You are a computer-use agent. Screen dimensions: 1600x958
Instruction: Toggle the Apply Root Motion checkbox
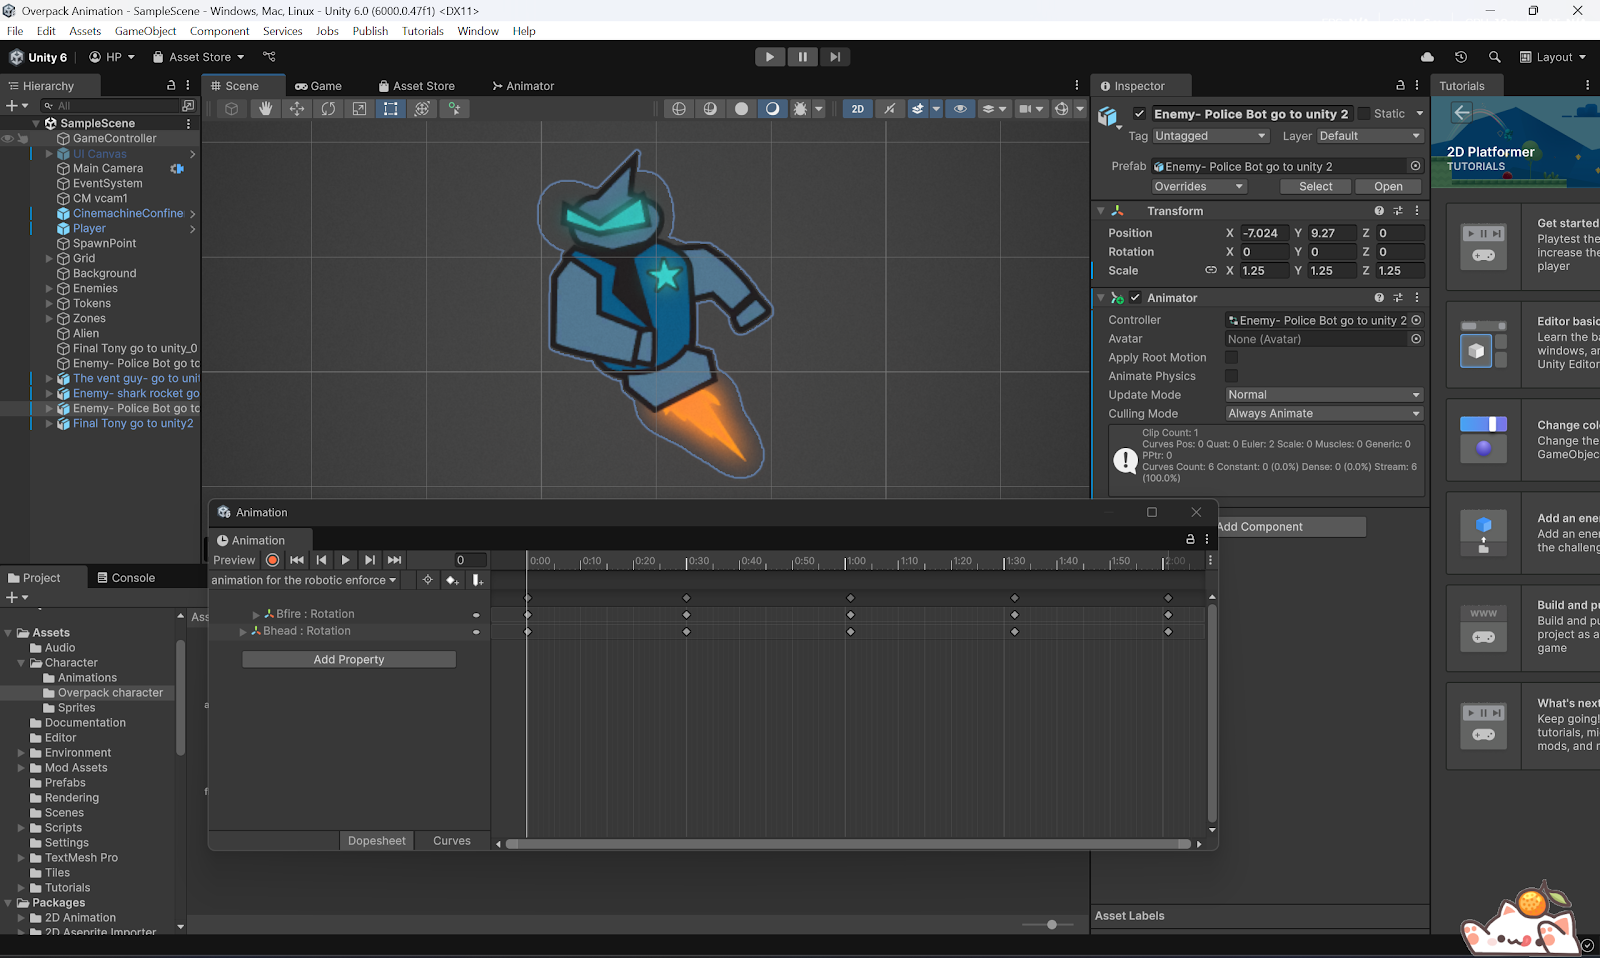point(1231,357)
